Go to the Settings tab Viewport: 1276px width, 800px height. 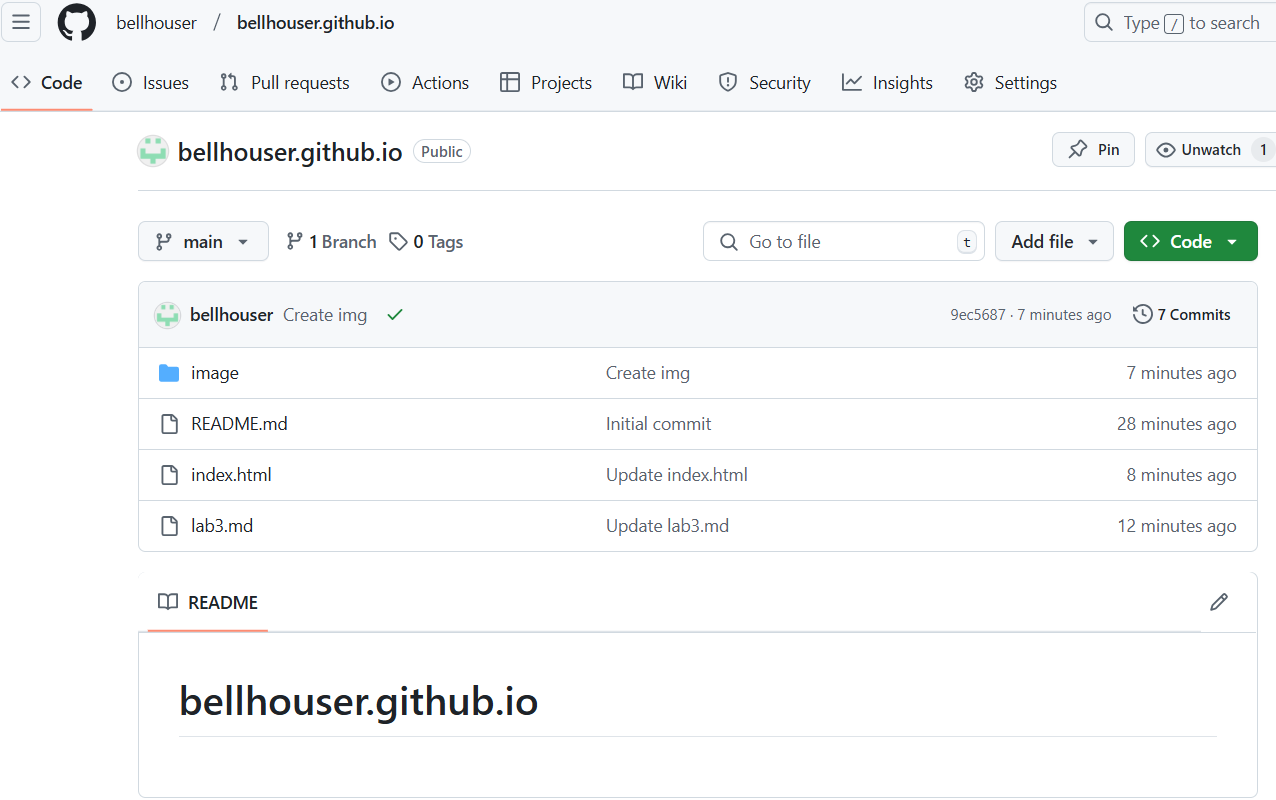coord(1010,83)
